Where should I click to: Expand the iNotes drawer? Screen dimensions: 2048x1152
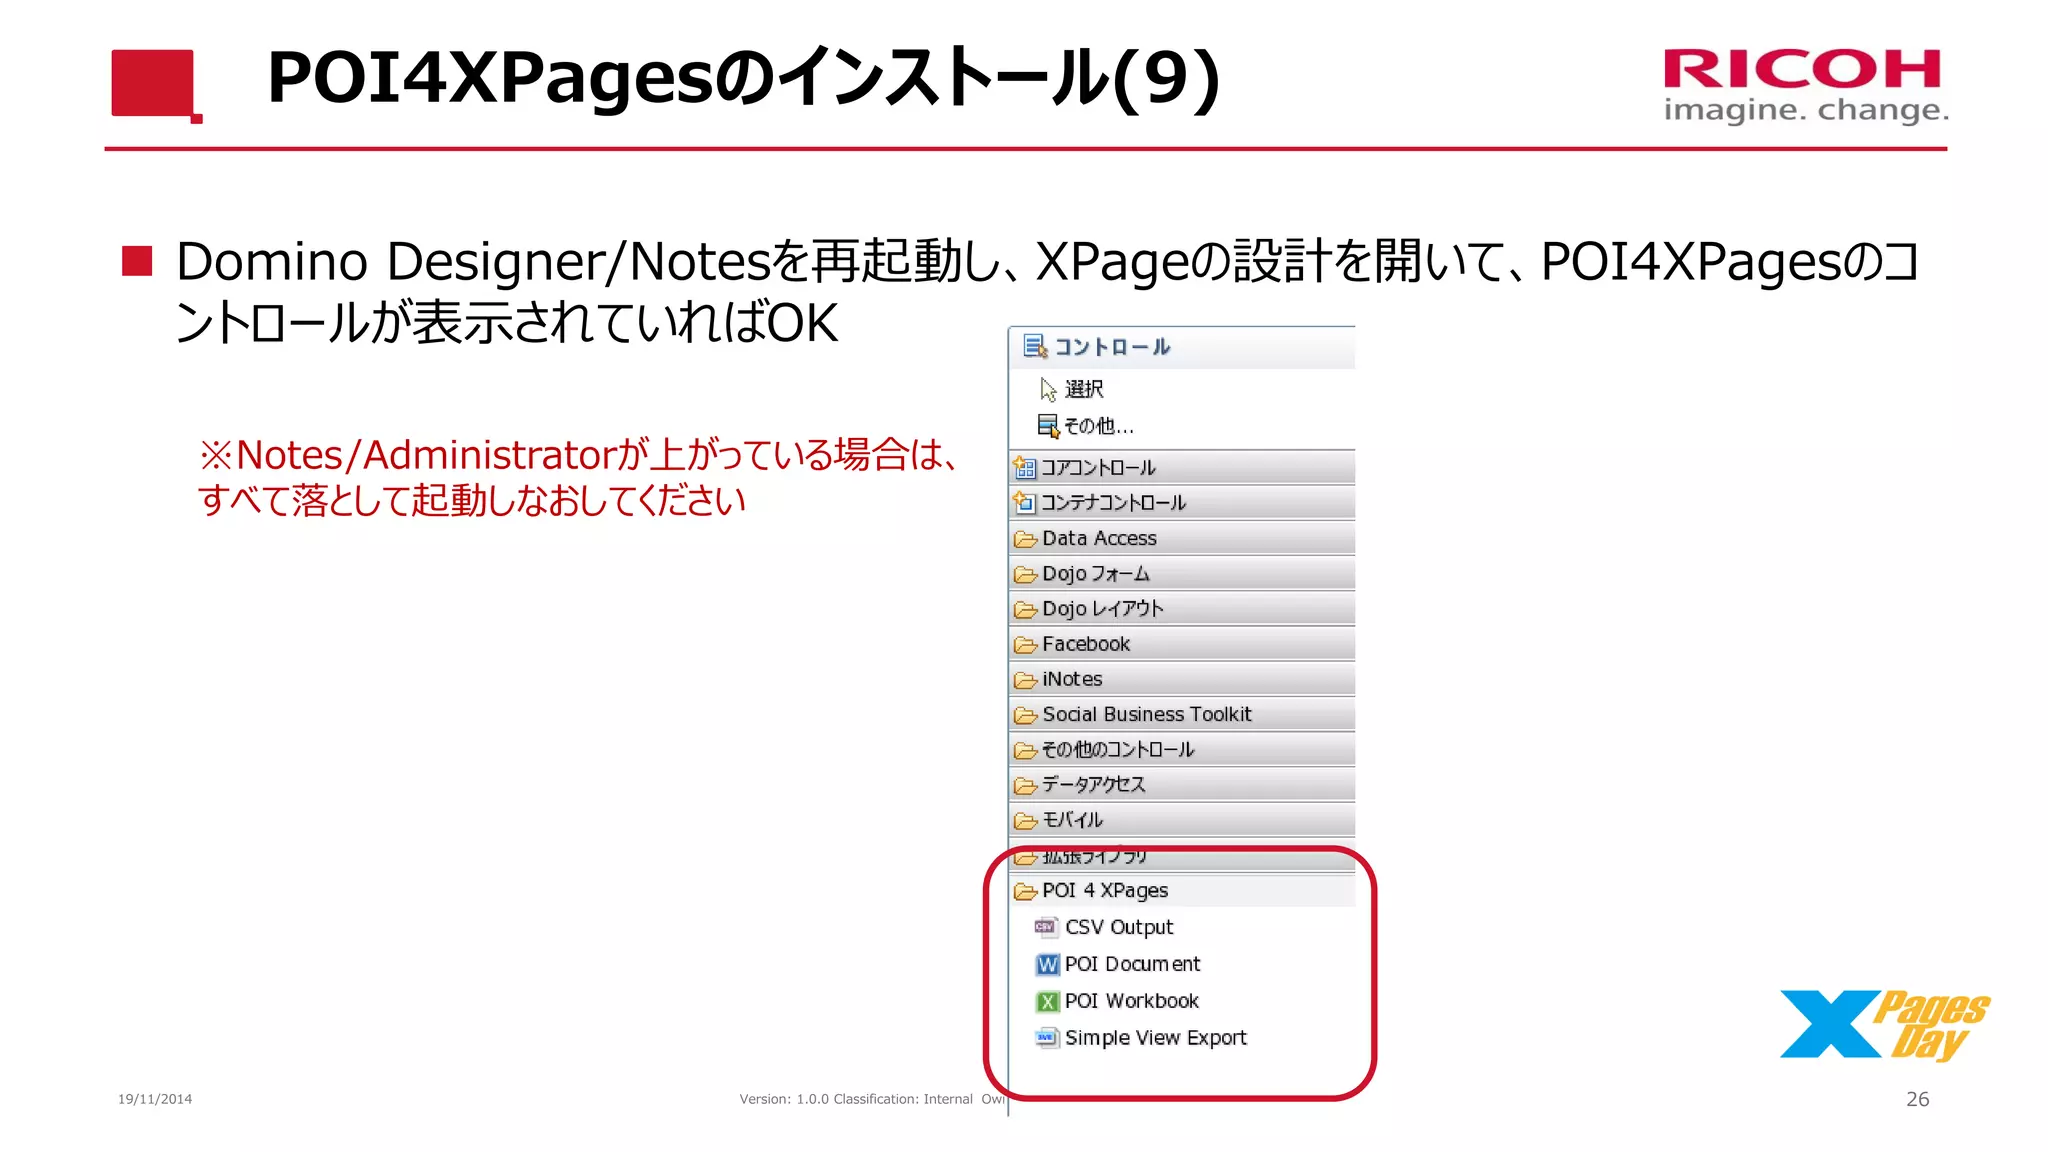[1183, 679]
